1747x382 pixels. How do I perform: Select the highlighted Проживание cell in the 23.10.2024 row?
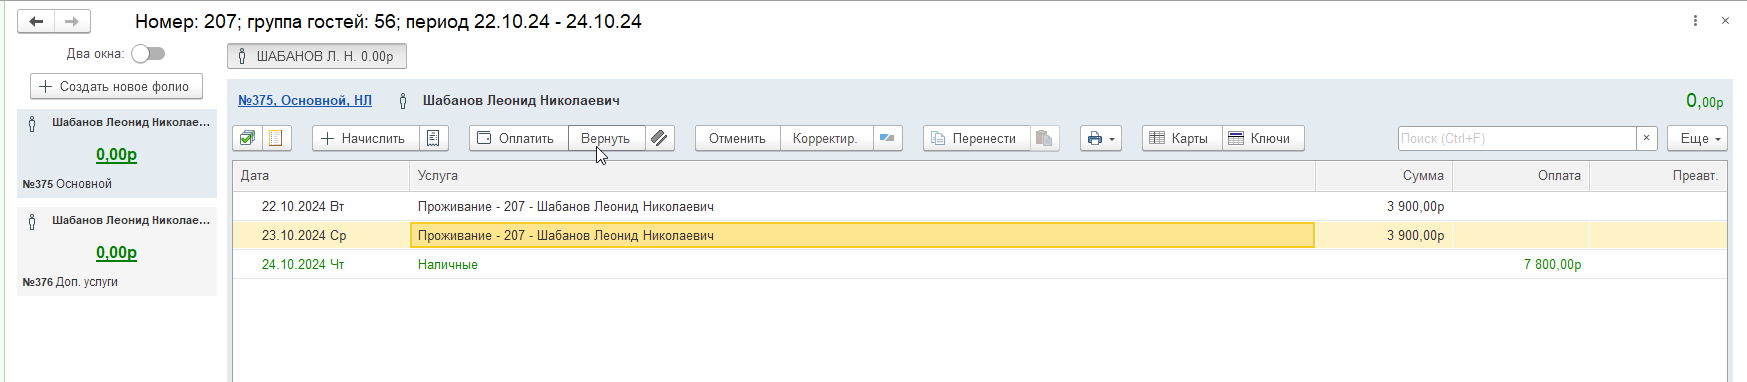click(862, 235)
